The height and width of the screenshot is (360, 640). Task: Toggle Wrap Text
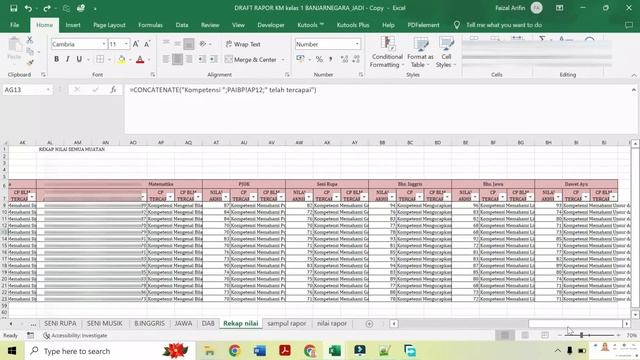243,44
